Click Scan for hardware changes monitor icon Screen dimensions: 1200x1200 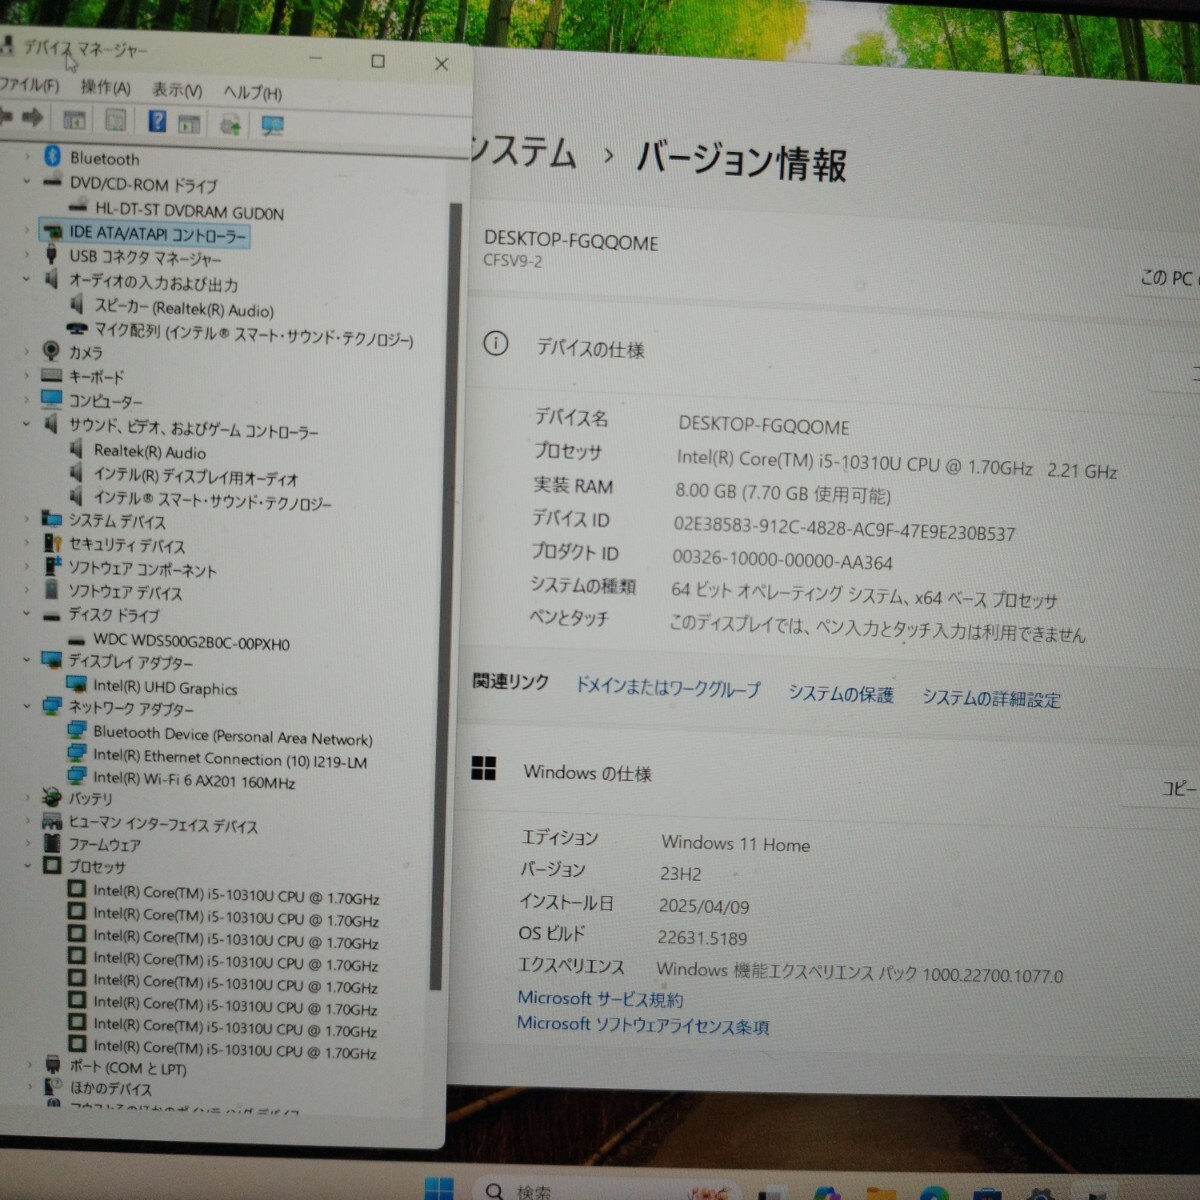click(272, 125)
